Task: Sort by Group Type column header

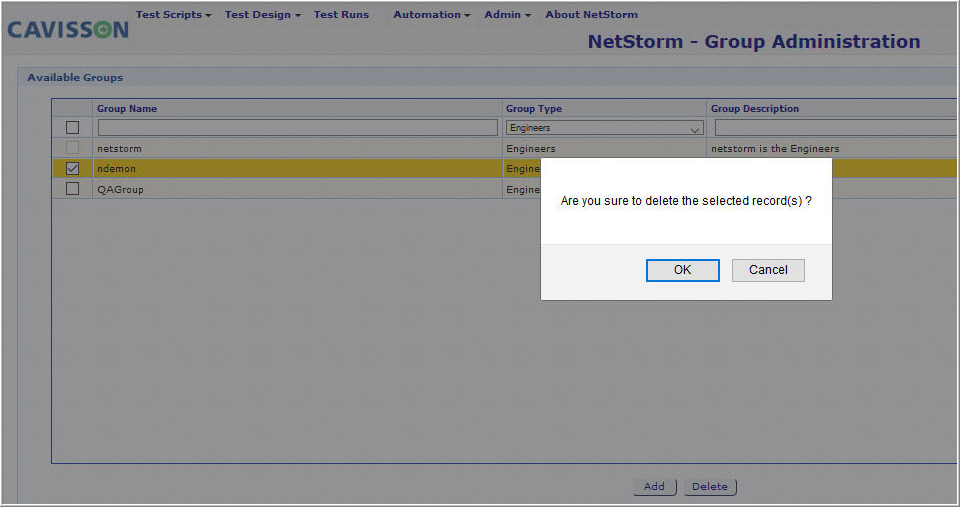Action: pyautogui.click(x=533, y=108)
